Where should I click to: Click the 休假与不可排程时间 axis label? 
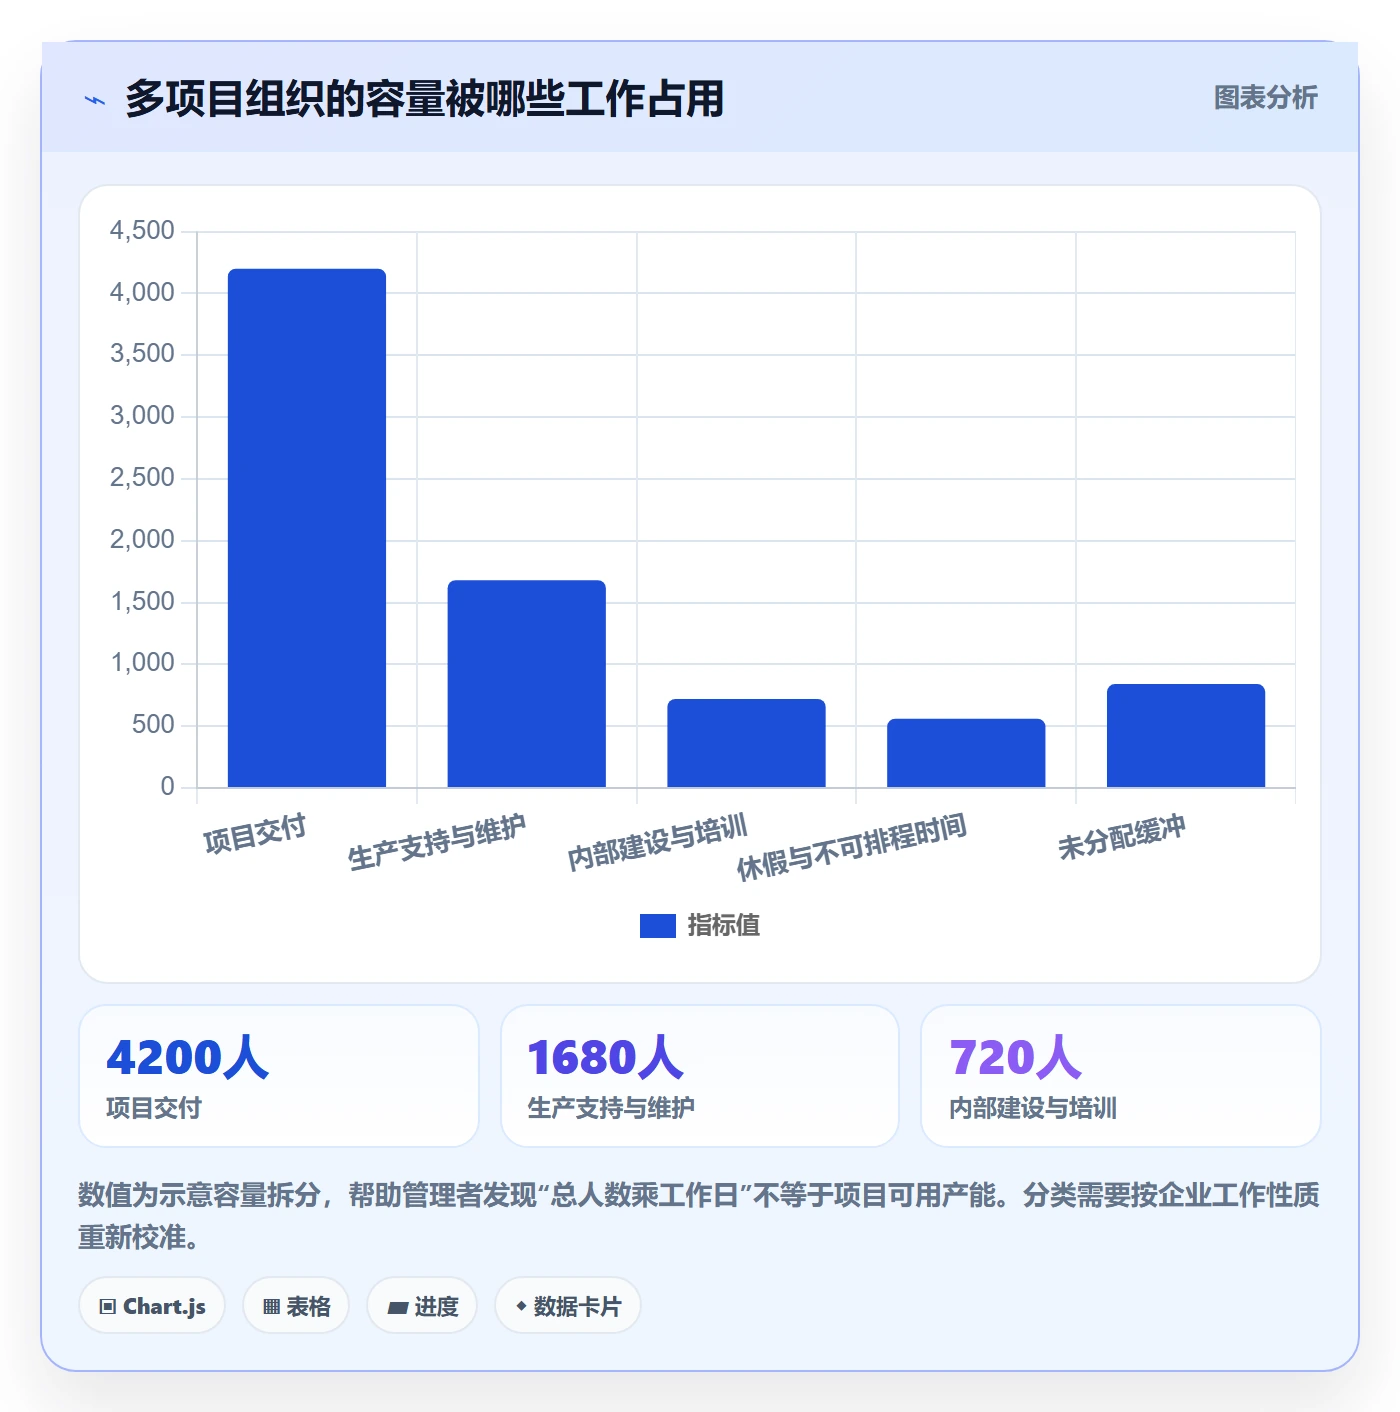click(x=852, y=847)
